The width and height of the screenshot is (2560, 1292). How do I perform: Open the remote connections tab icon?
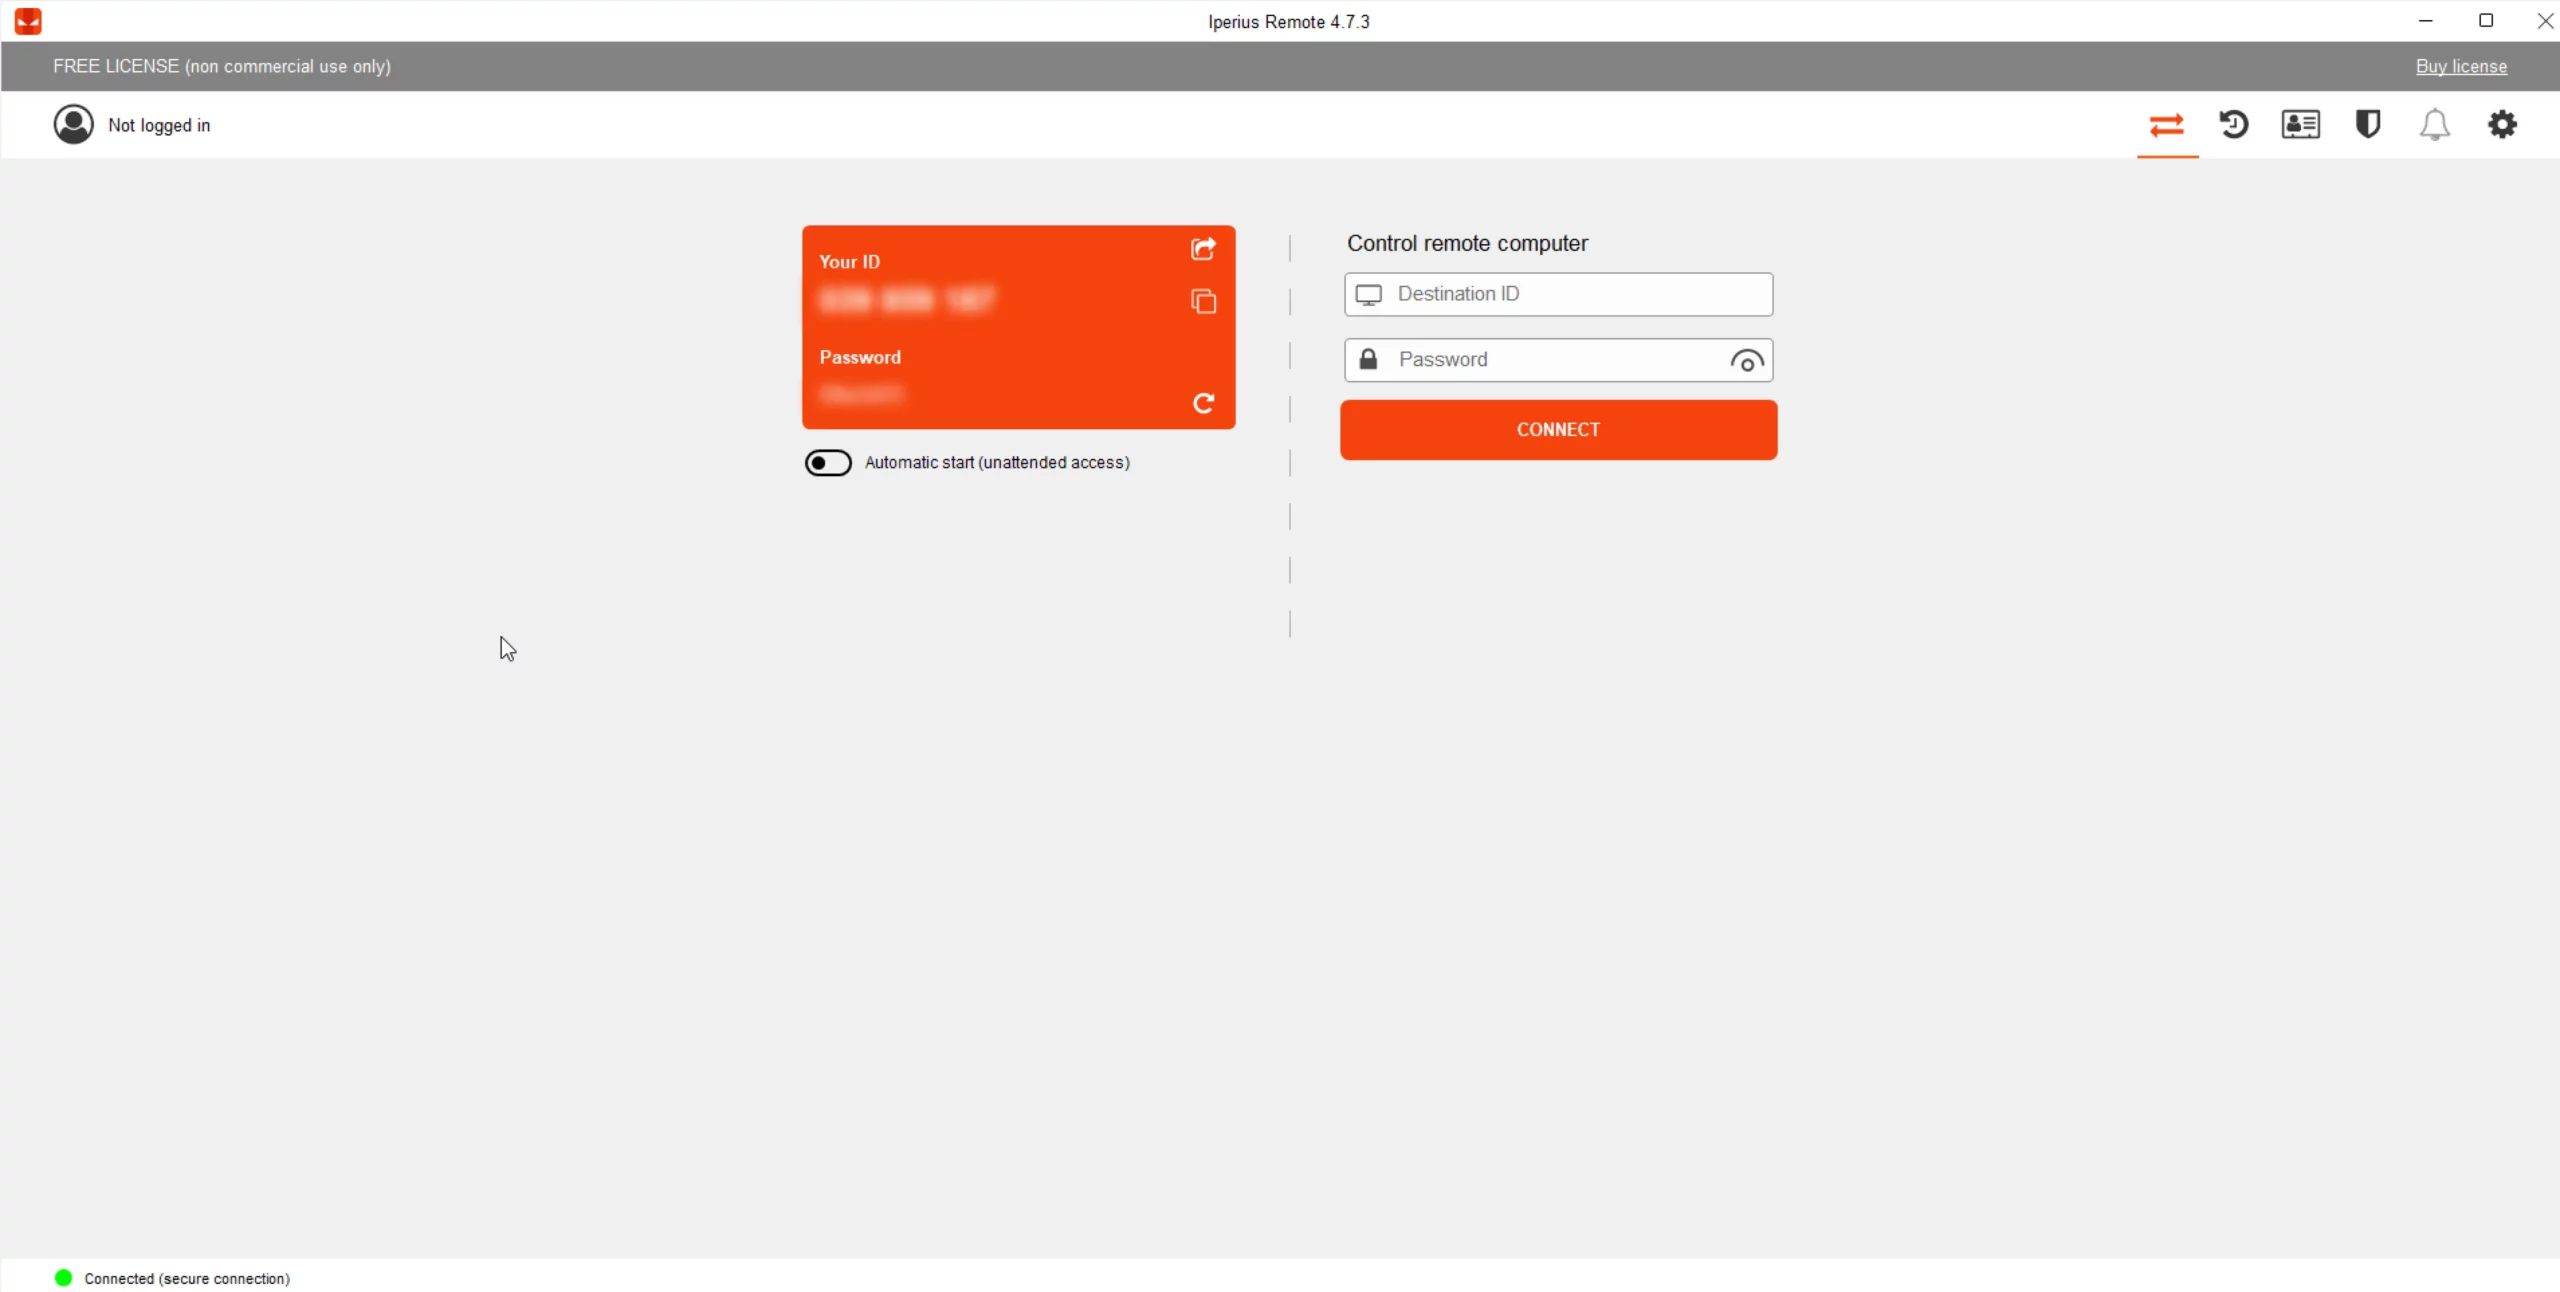[x=2166, y=125]
